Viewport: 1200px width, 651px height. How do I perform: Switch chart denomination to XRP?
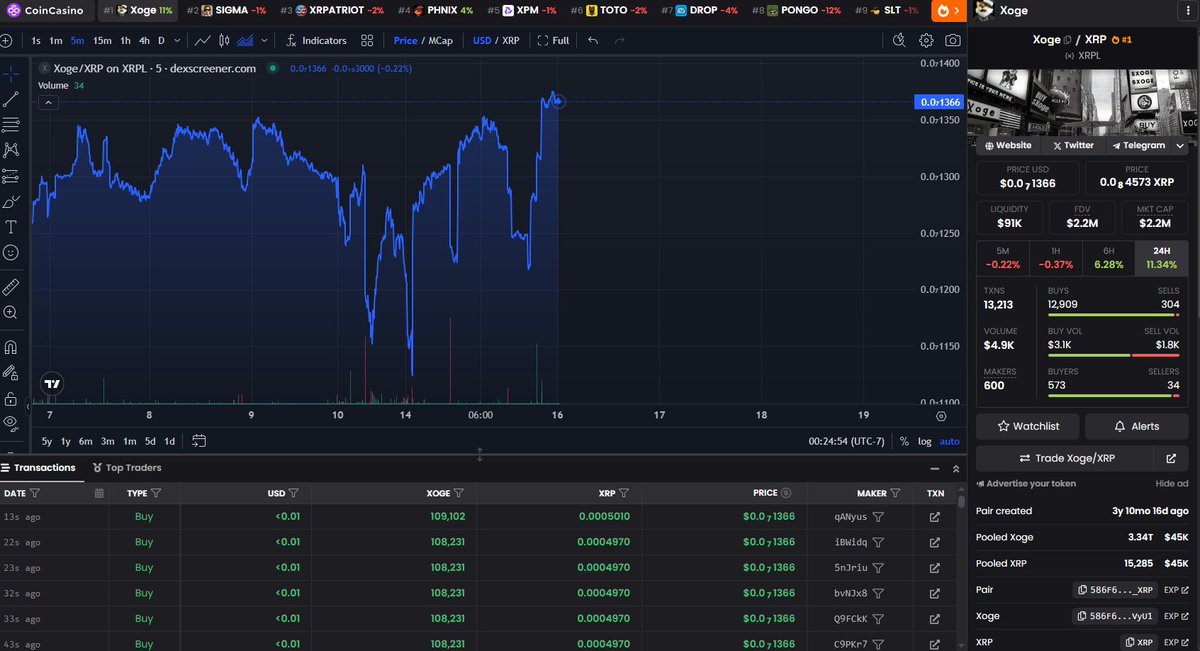tap(511, 41)
